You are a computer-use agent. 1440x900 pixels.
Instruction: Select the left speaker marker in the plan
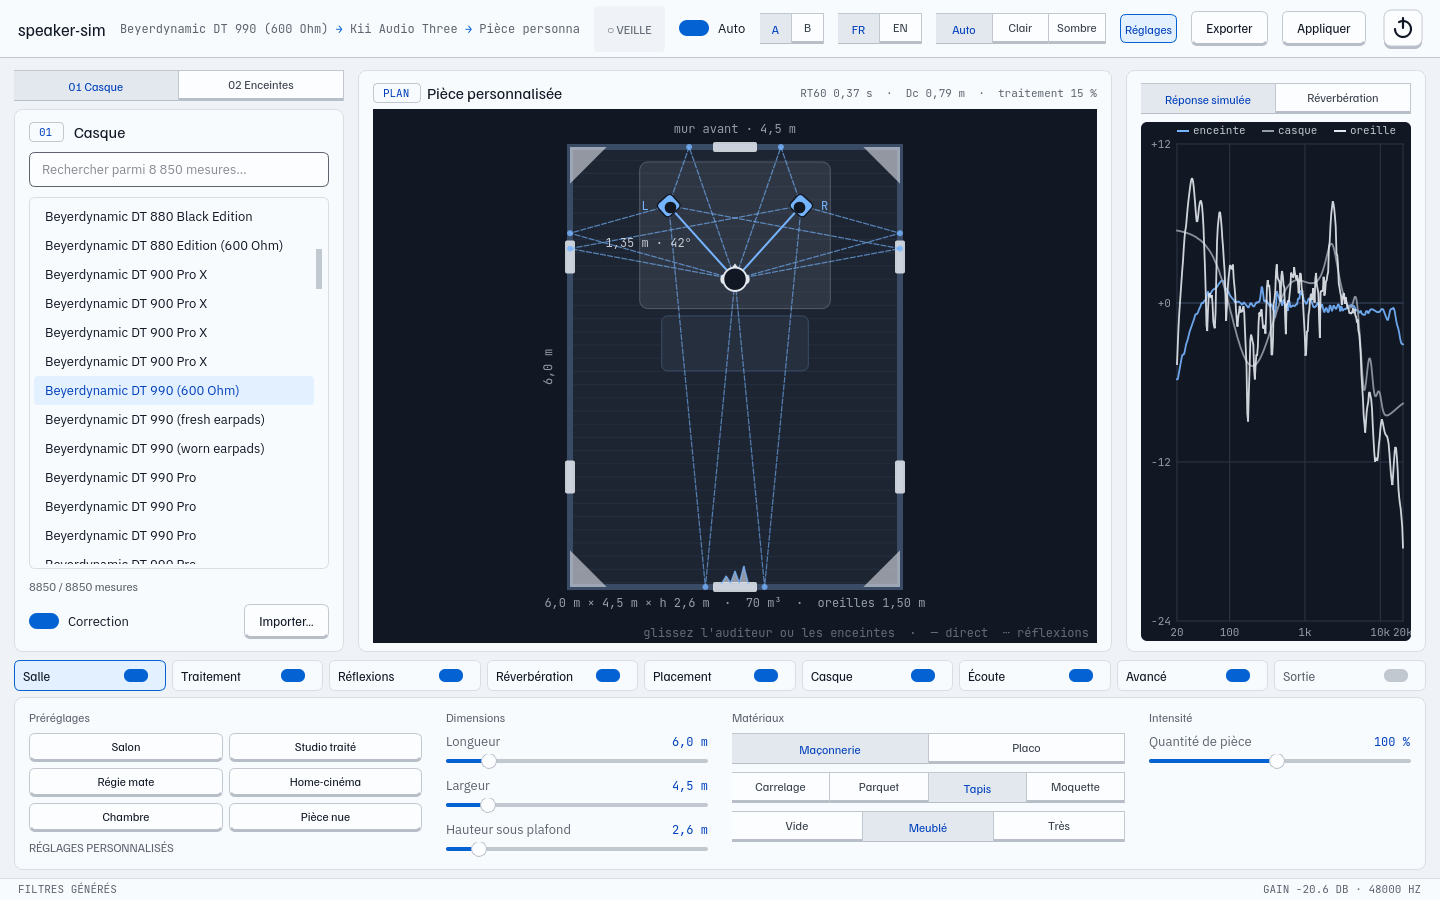(669, 206)
